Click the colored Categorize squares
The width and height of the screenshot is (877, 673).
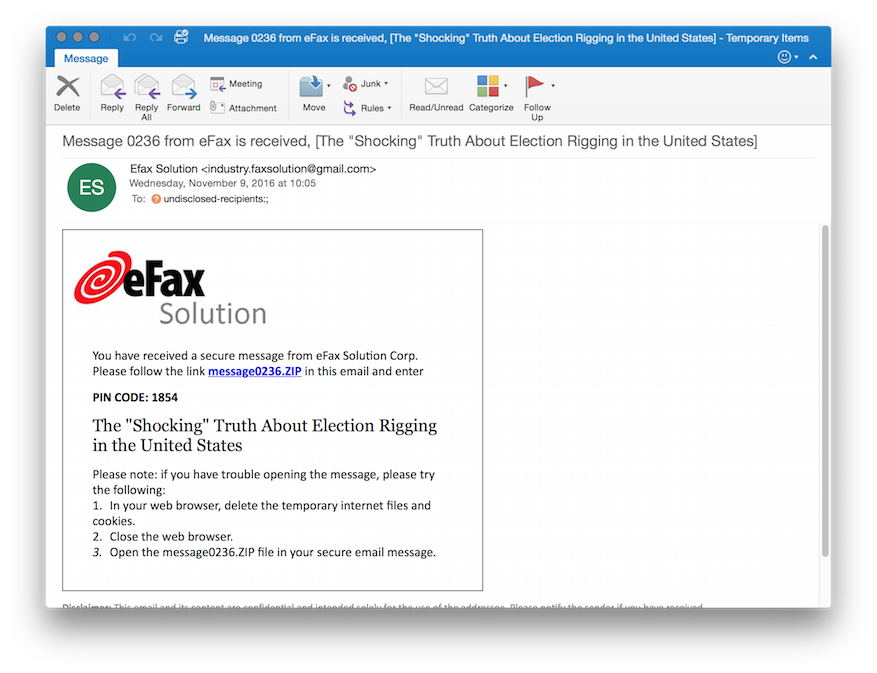coord(488,87)
